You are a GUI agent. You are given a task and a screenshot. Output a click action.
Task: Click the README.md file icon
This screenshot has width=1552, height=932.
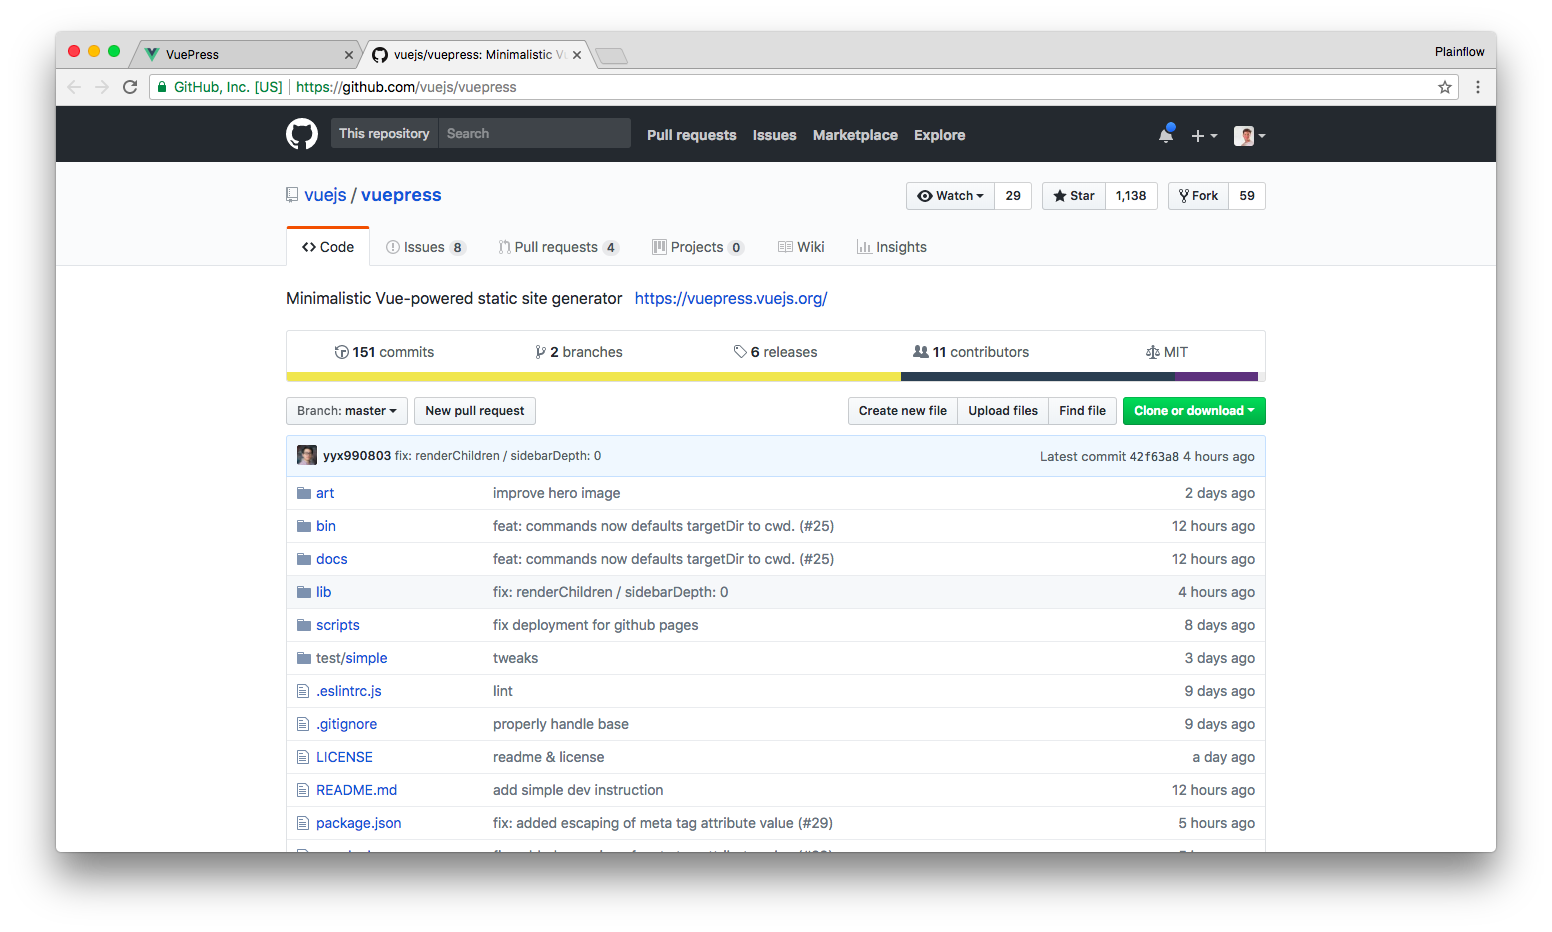point(303,790)
